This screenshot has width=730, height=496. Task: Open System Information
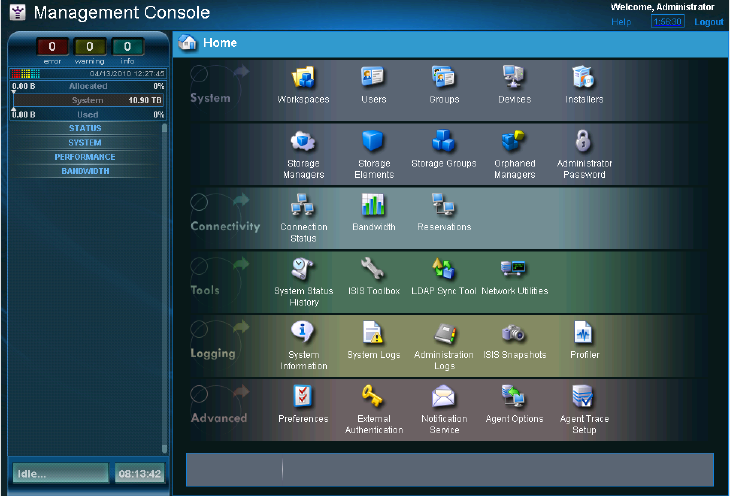pyautogui.click(x=303, y=333)
